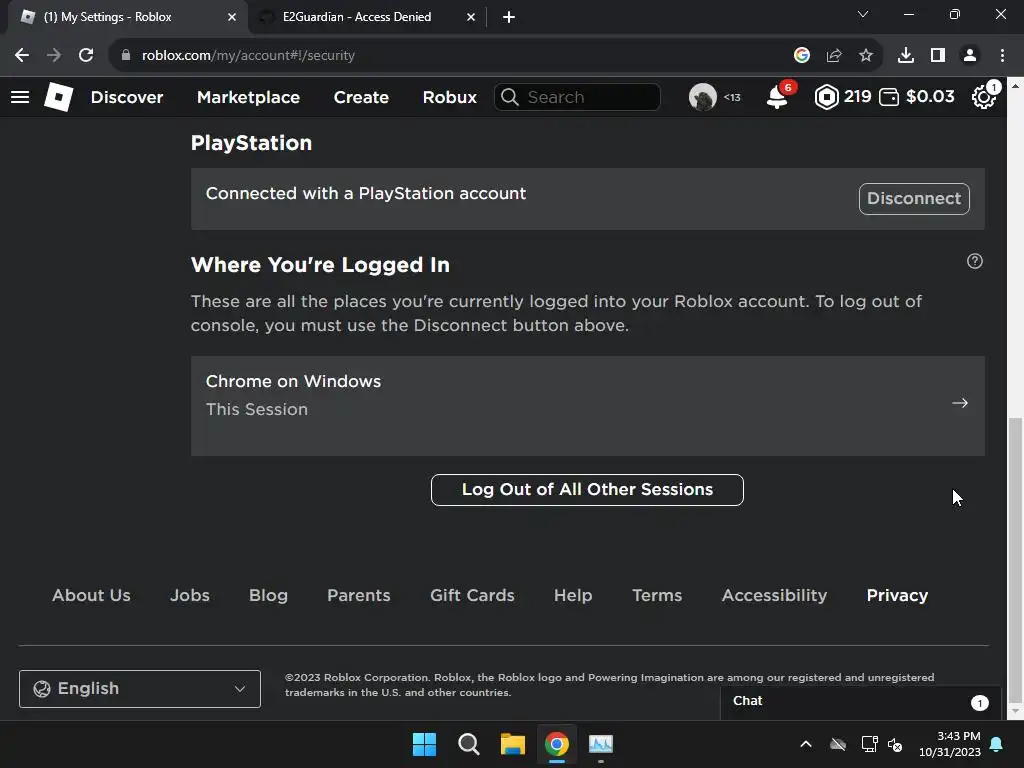
Task: Open the Marketplace nav item
Action: click(248, 97)
